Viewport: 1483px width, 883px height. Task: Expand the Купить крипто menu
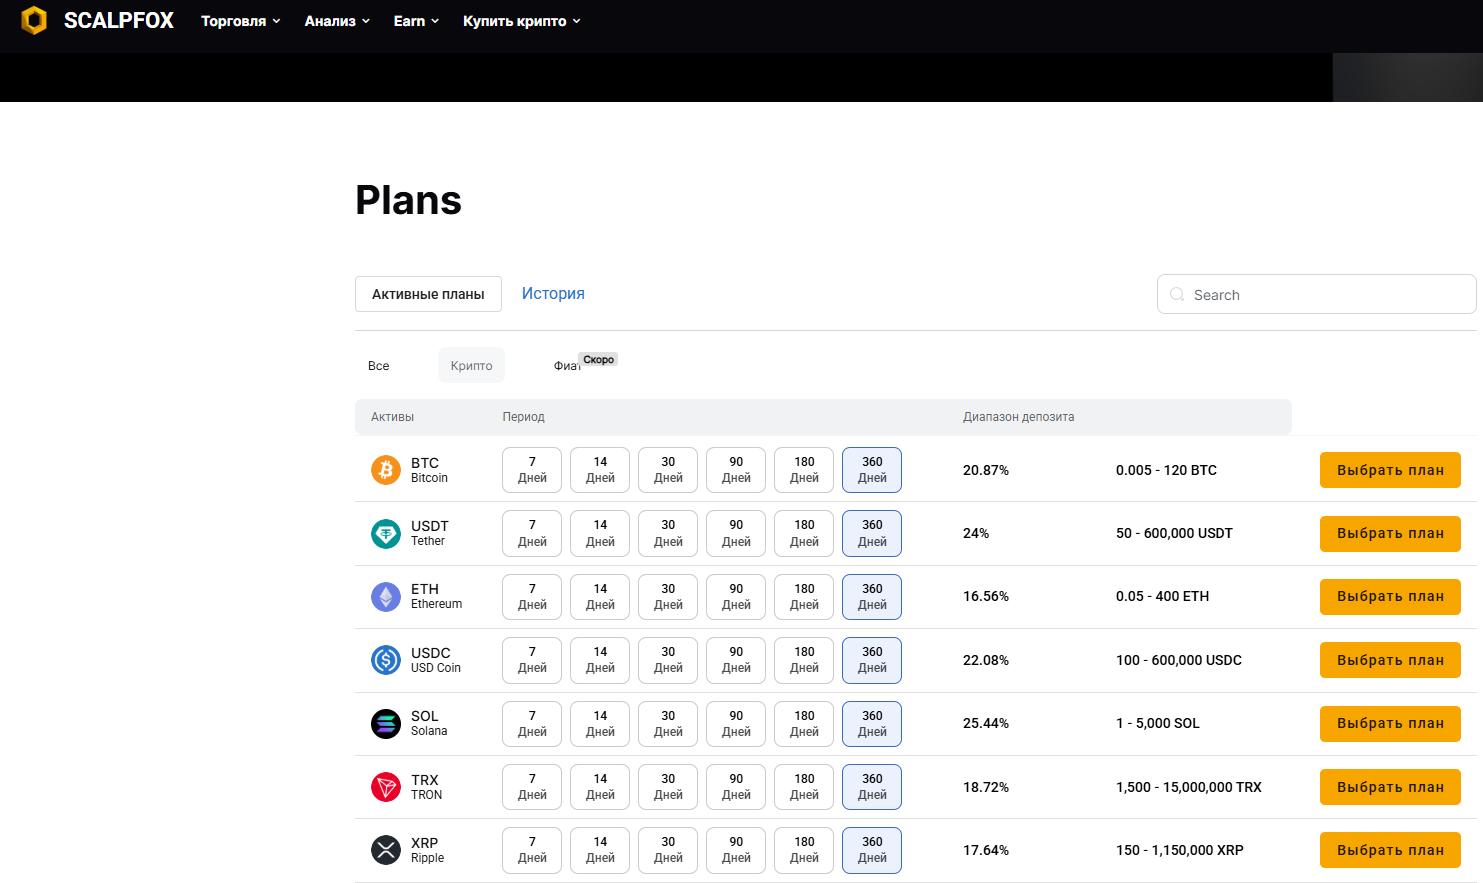coord(522,21)
